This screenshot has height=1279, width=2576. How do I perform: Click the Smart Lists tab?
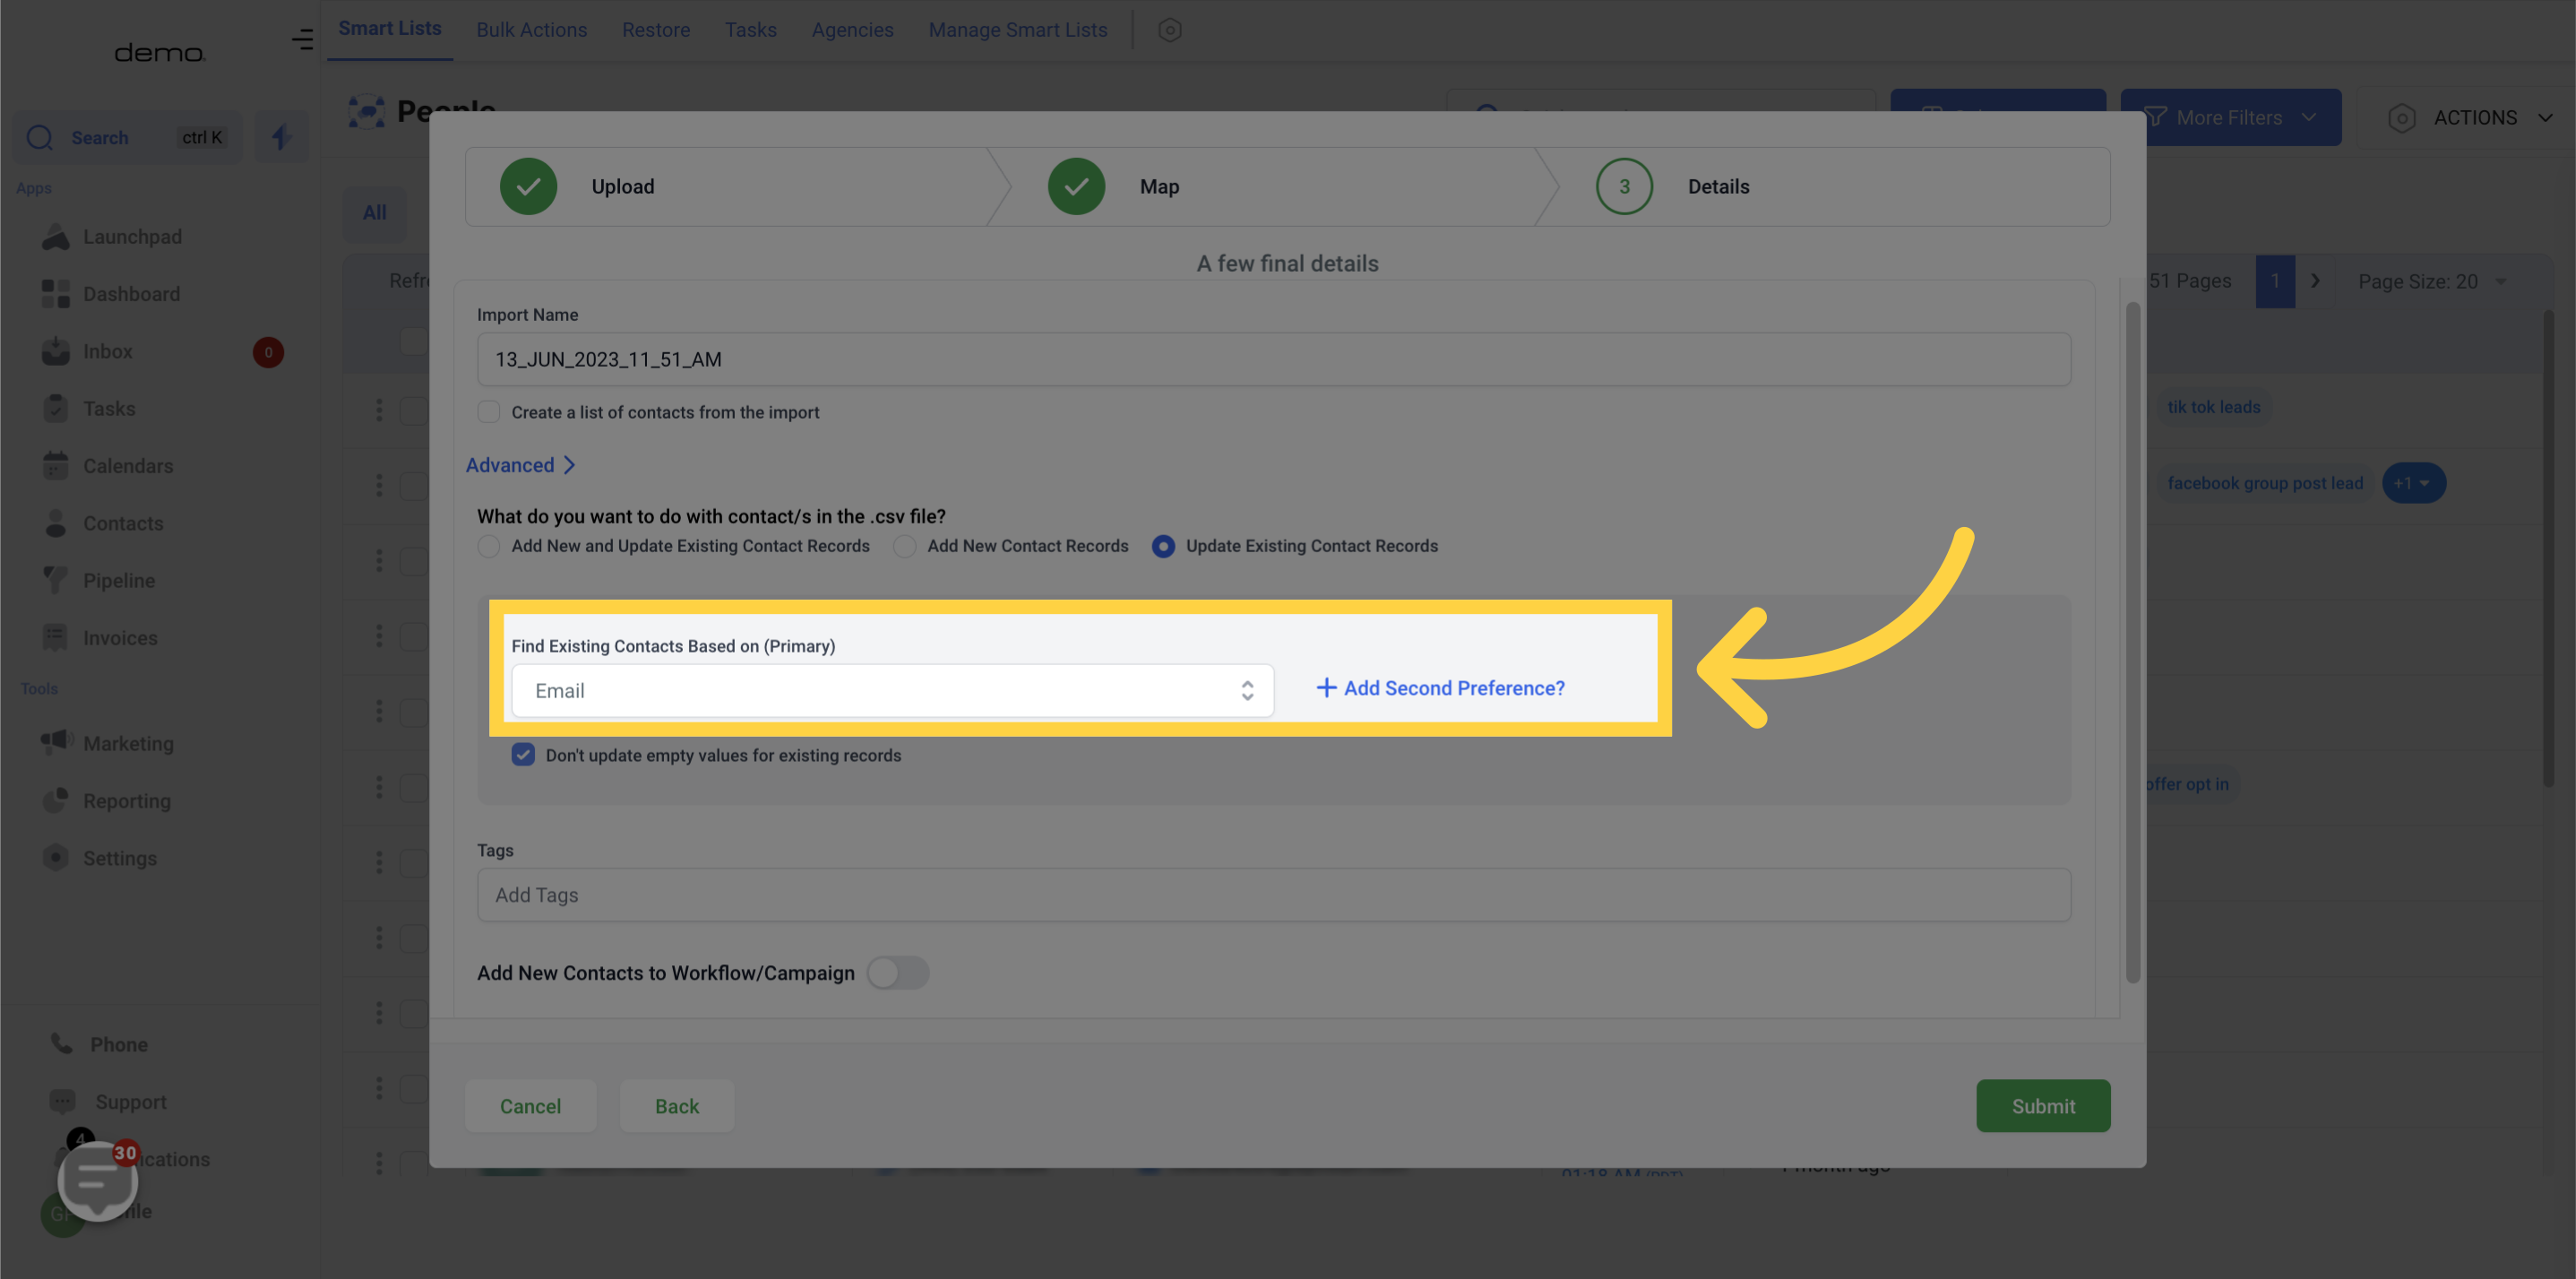tap(390, 30)
